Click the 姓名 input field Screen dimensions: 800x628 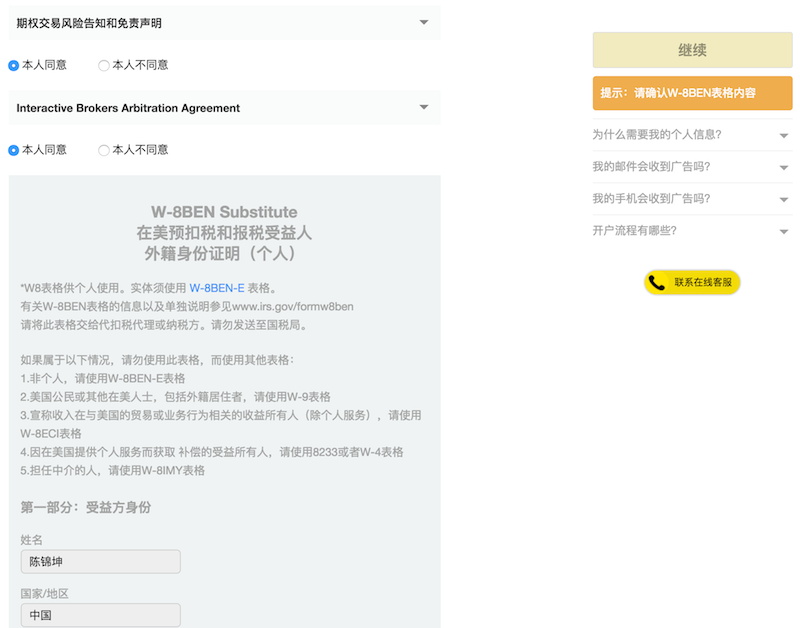pos(100,561)
